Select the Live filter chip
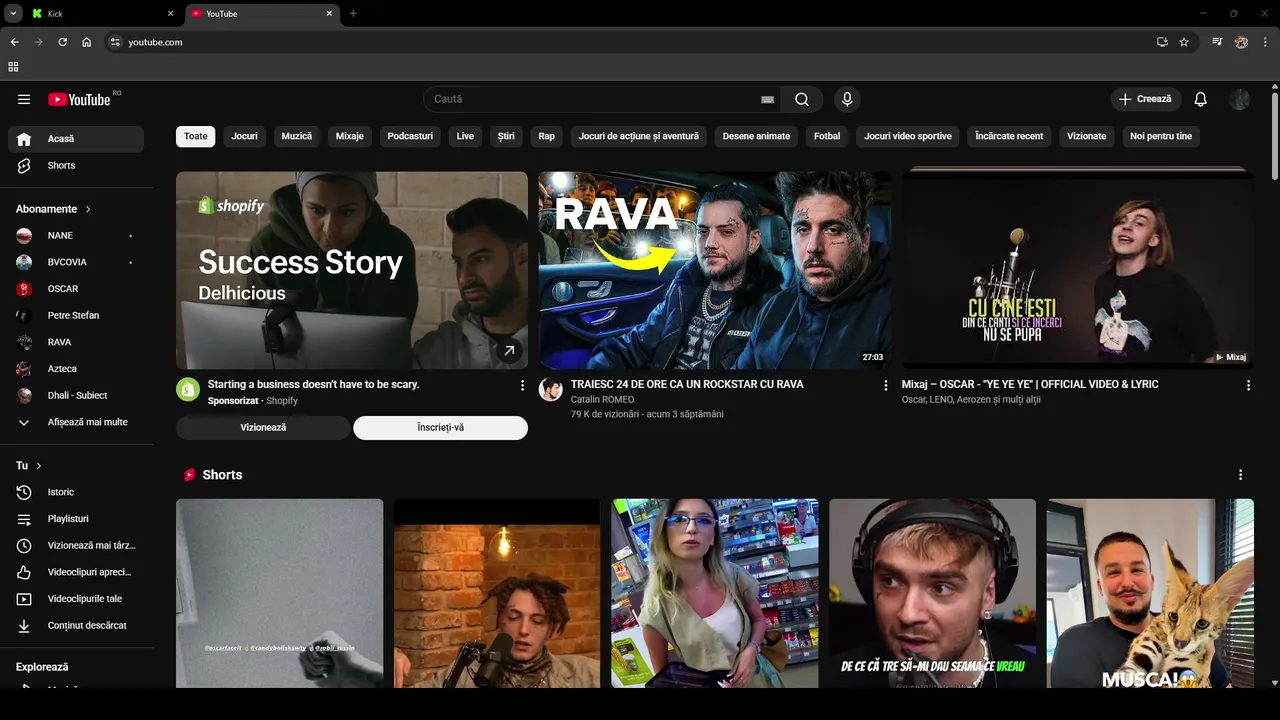The image size is (1280, 720). [x=465, y=136]
